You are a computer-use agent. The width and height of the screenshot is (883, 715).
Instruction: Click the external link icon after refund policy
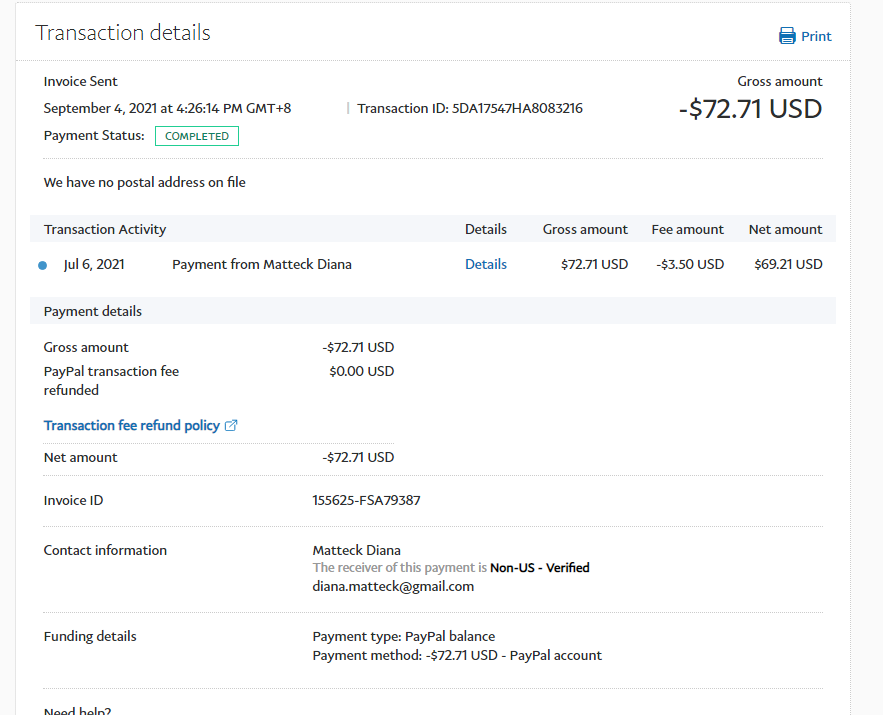point(231,425)
